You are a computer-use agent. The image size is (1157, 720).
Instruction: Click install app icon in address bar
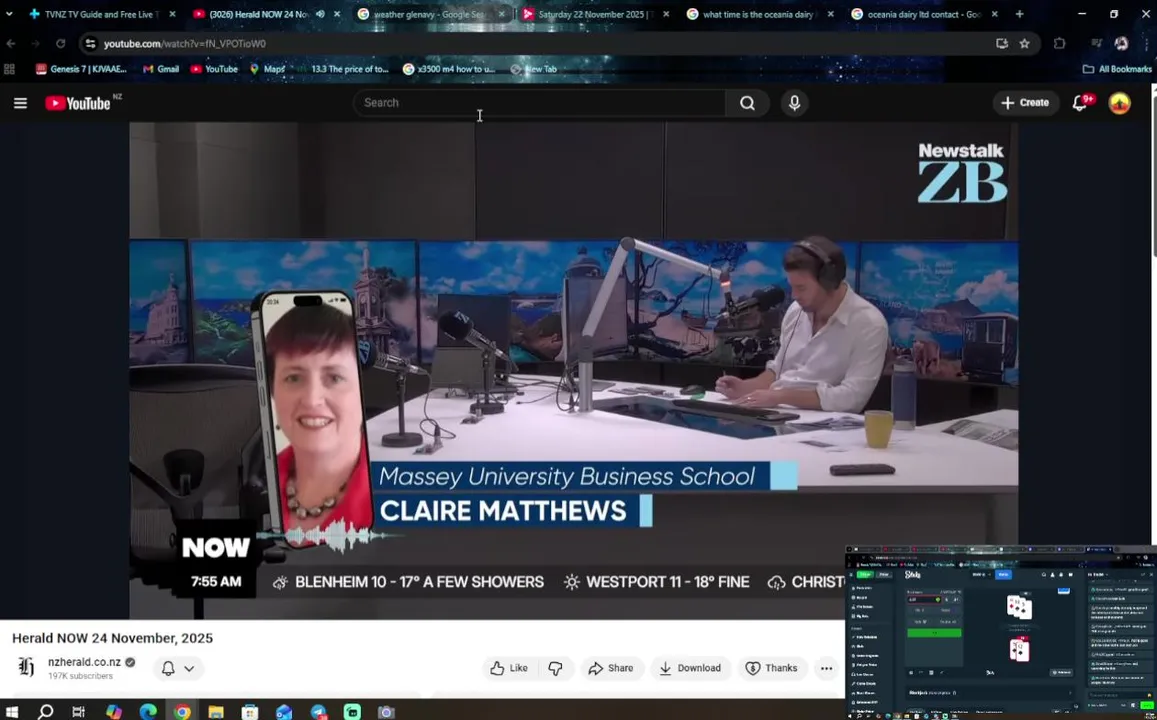point(1001,44)
